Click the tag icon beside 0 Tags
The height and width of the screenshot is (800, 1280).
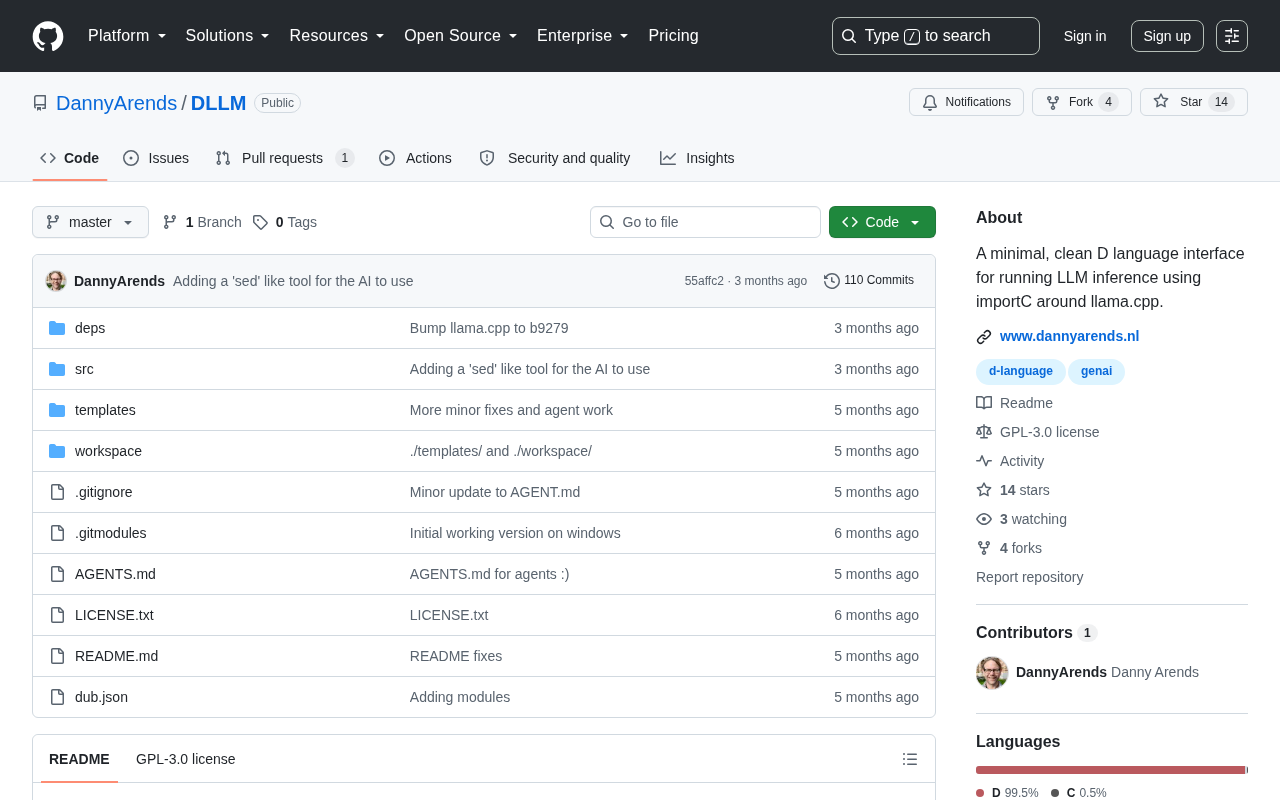[x=260, y=222]
